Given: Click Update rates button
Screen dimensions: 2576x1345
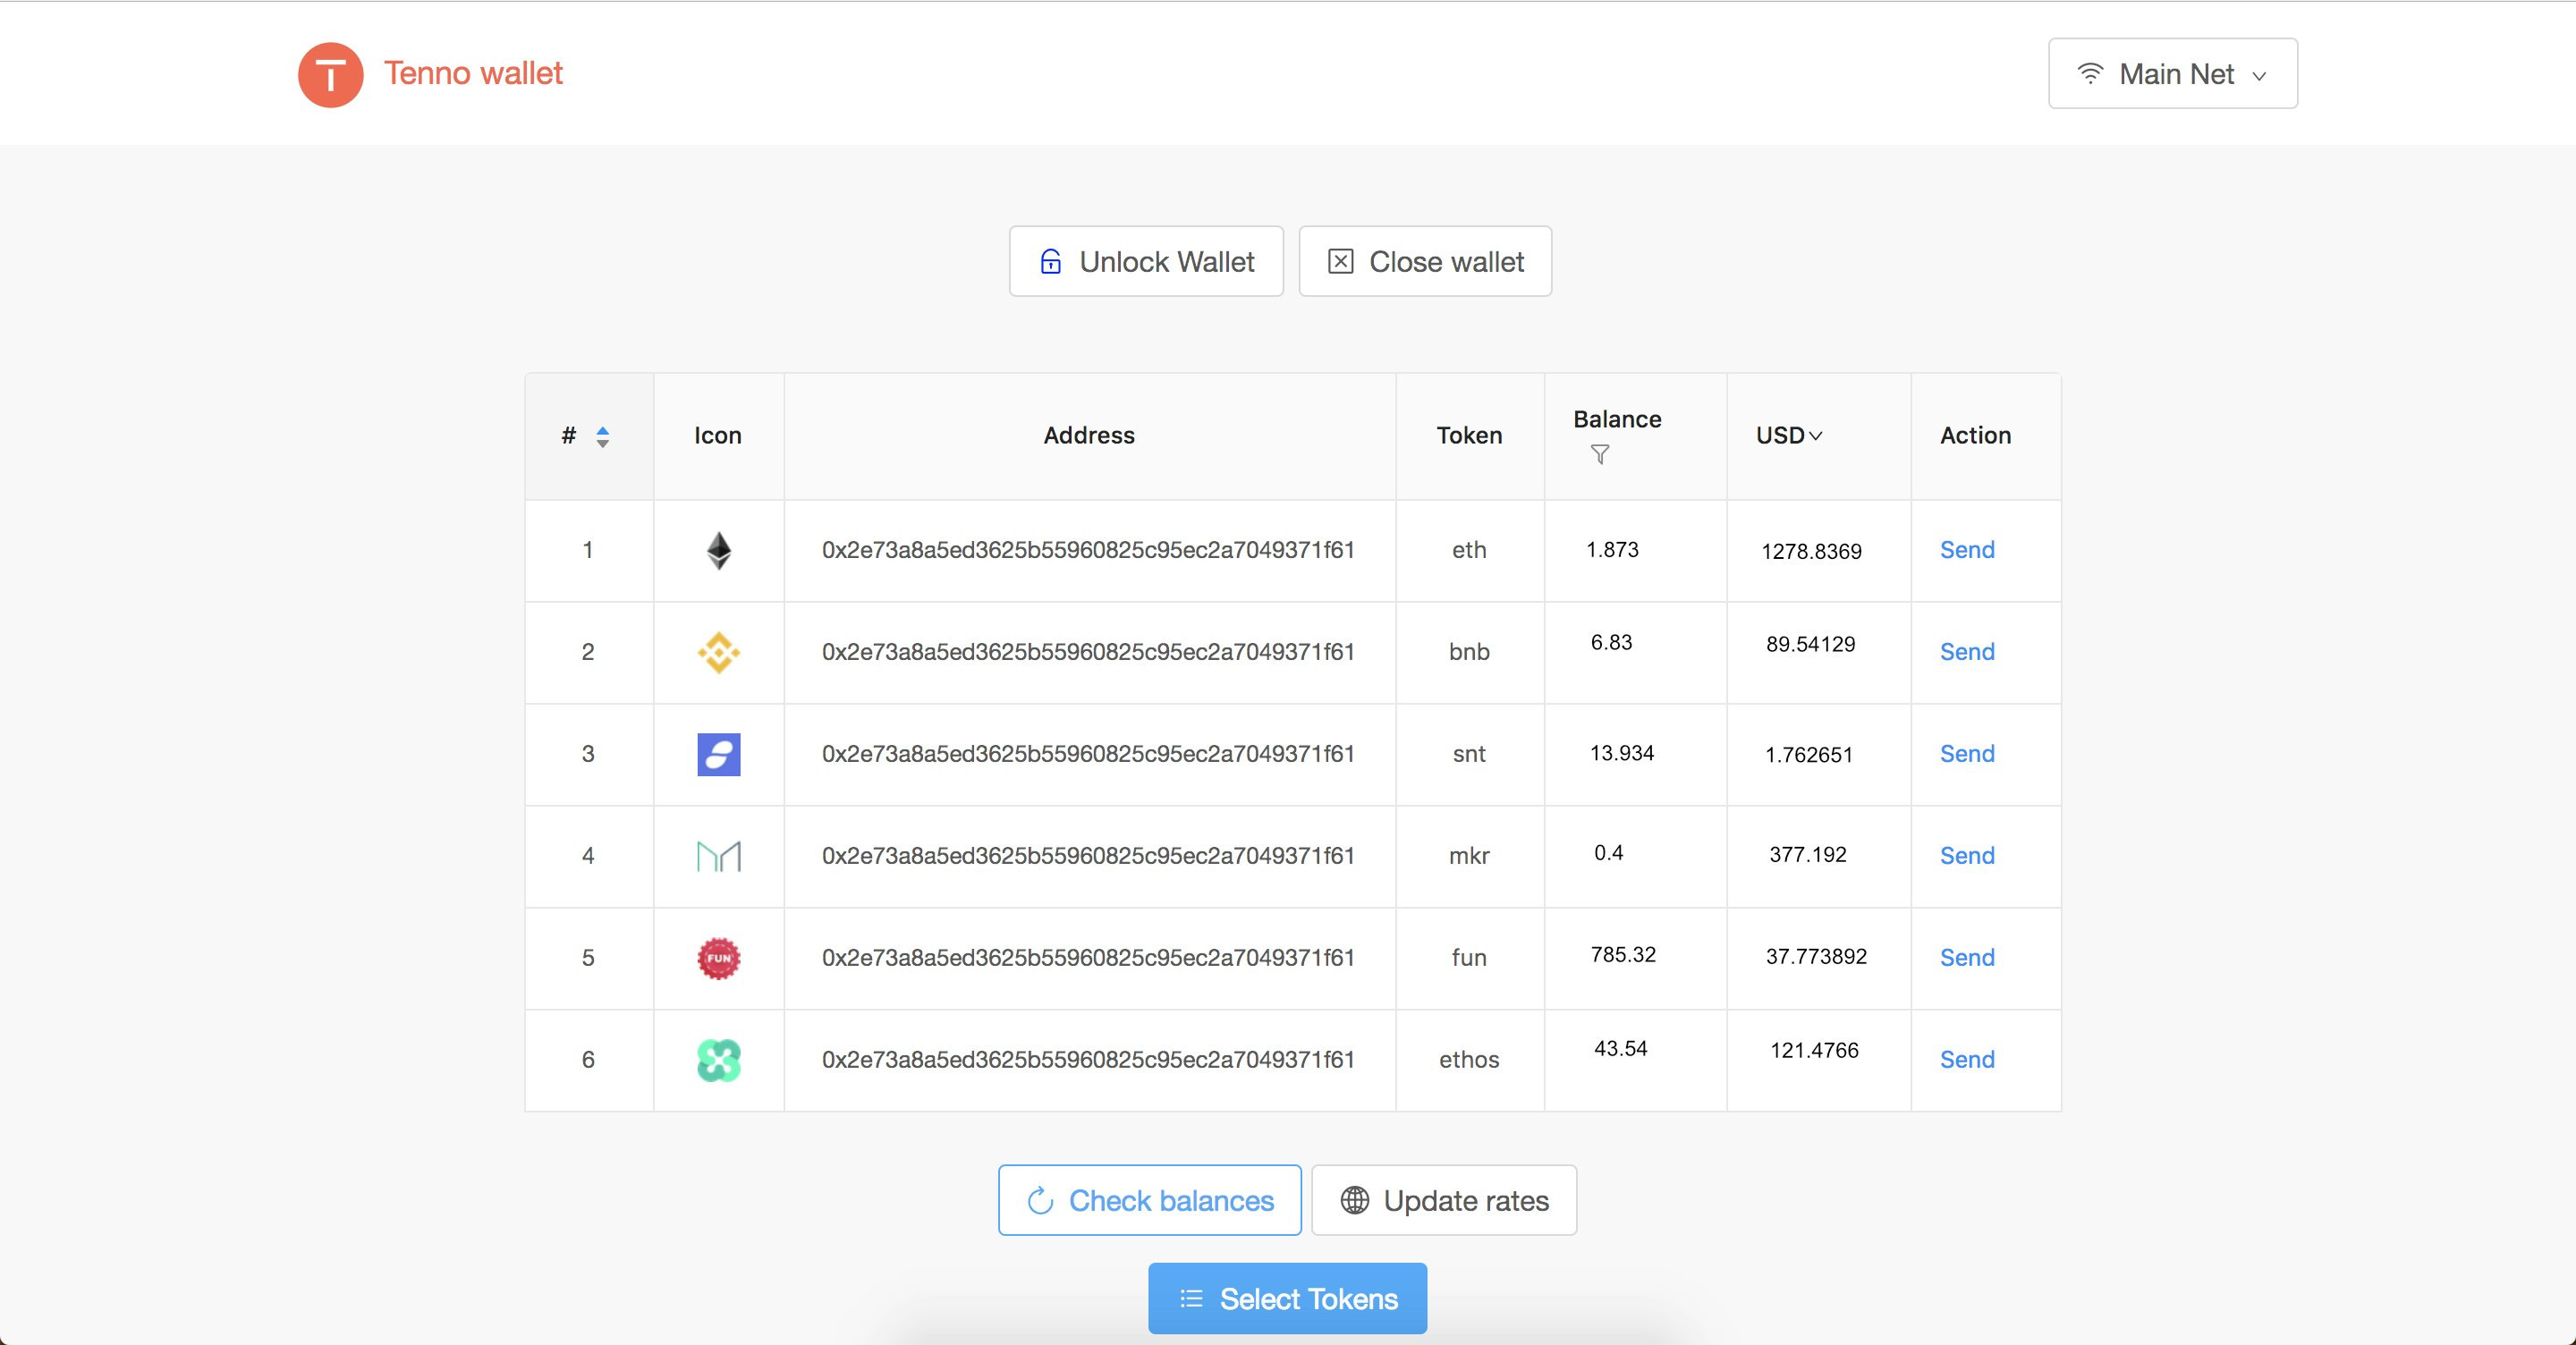Looking at the screenshot, I should click(x=1443, y=1200).
